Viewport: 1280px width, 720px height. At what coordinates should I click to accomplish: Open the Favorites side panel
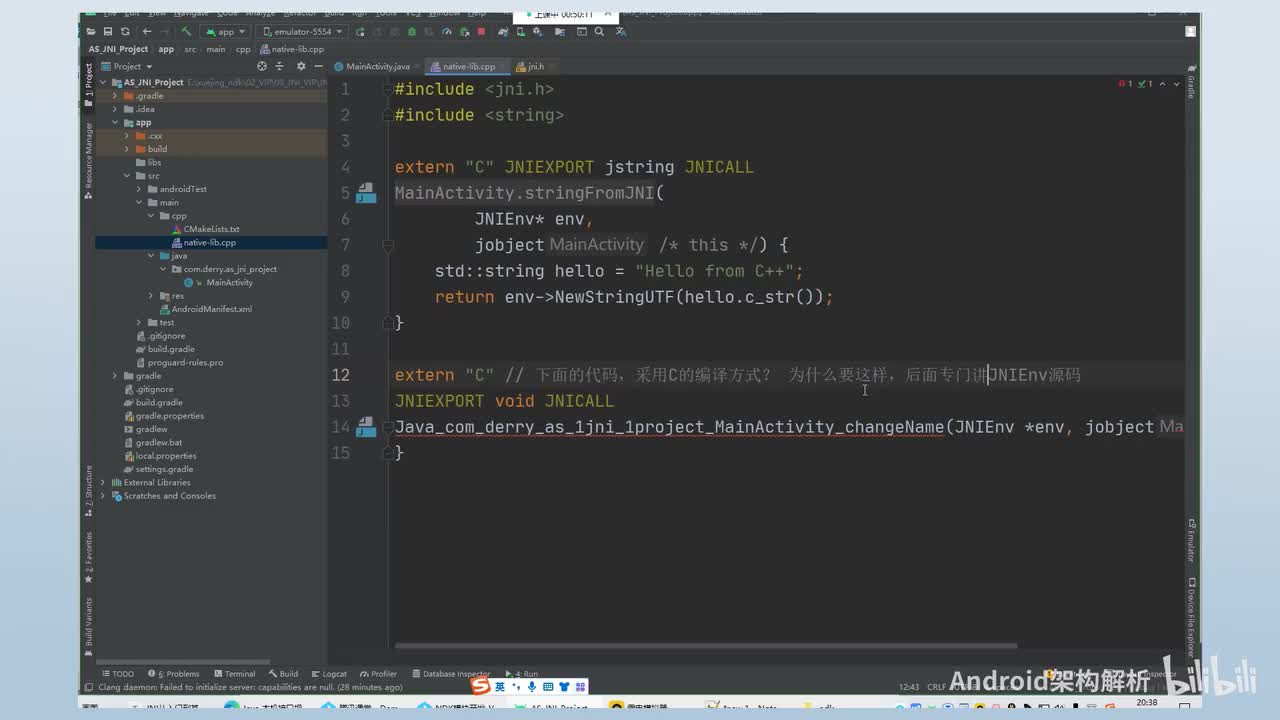point(88,556)
